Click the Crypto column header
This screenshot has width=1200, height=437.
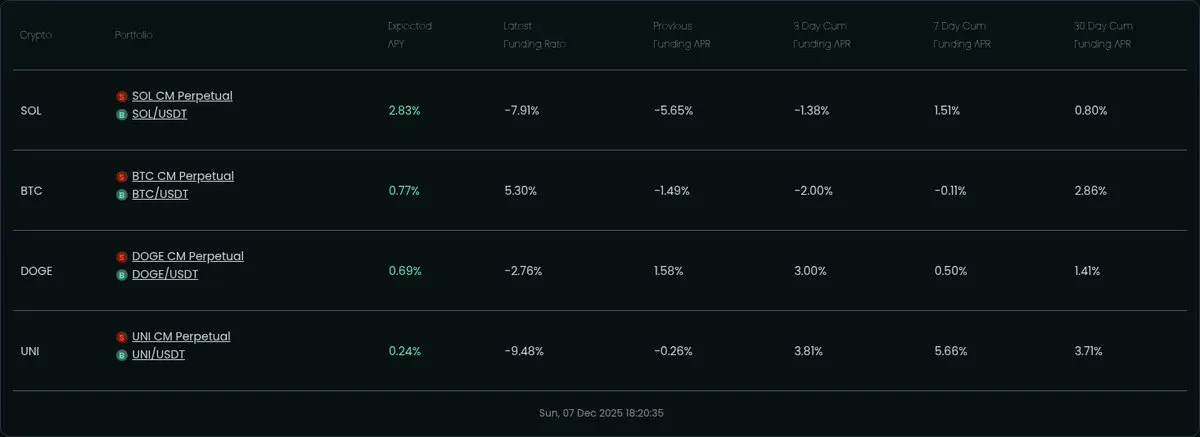click(36, 35)
